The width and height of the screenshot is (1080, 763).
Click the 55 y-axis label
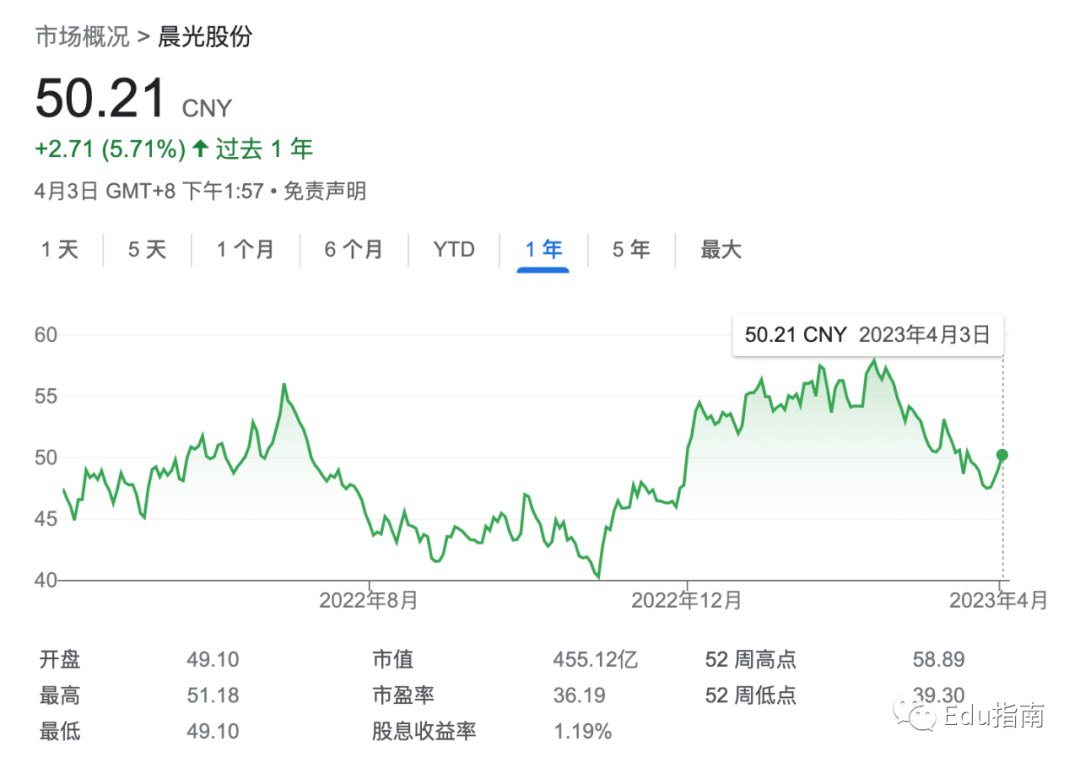[45, 397]
